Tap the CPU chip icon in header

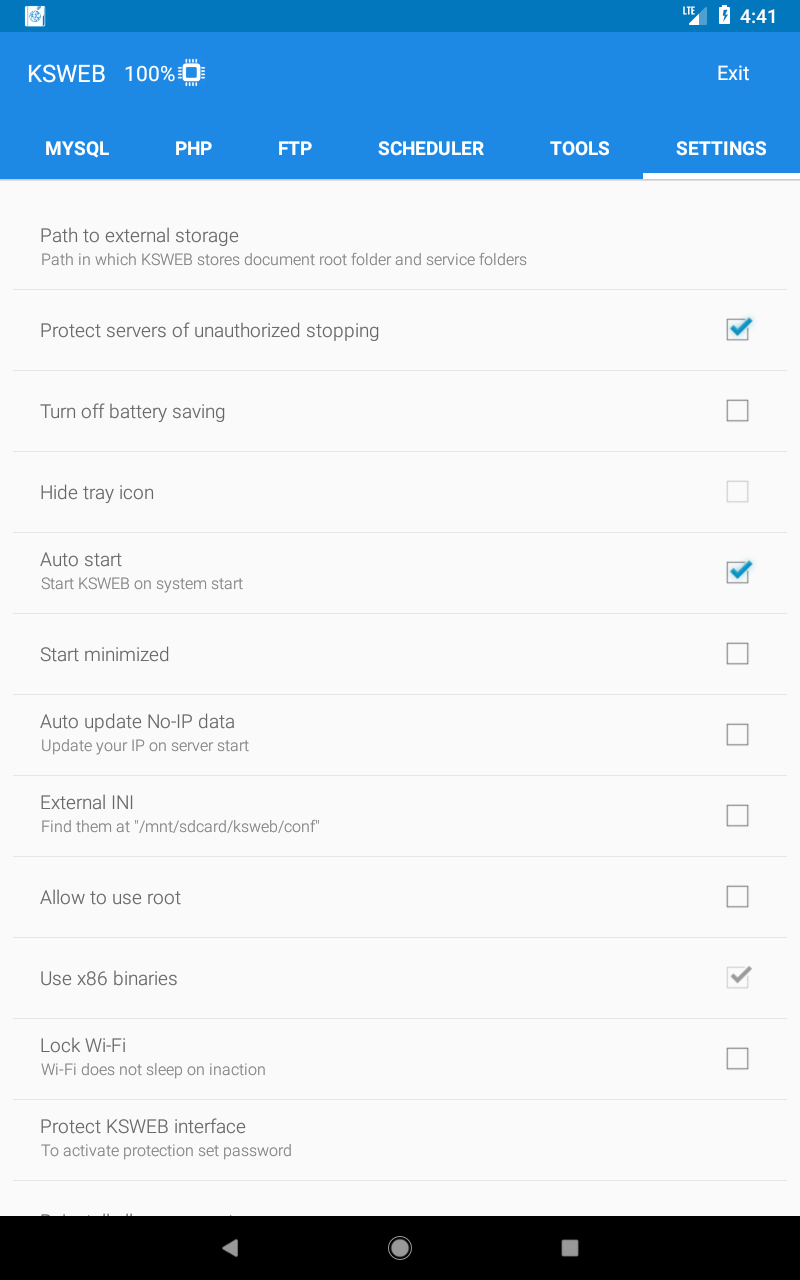192,73
